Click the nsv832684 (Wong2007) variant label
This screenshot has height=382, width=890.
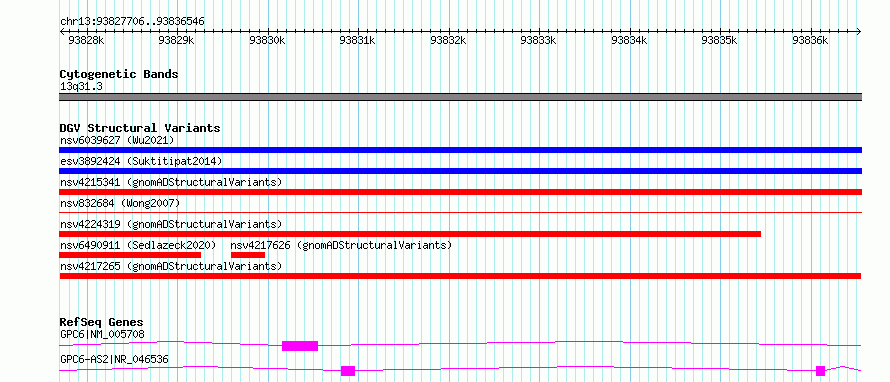(120, 203)
